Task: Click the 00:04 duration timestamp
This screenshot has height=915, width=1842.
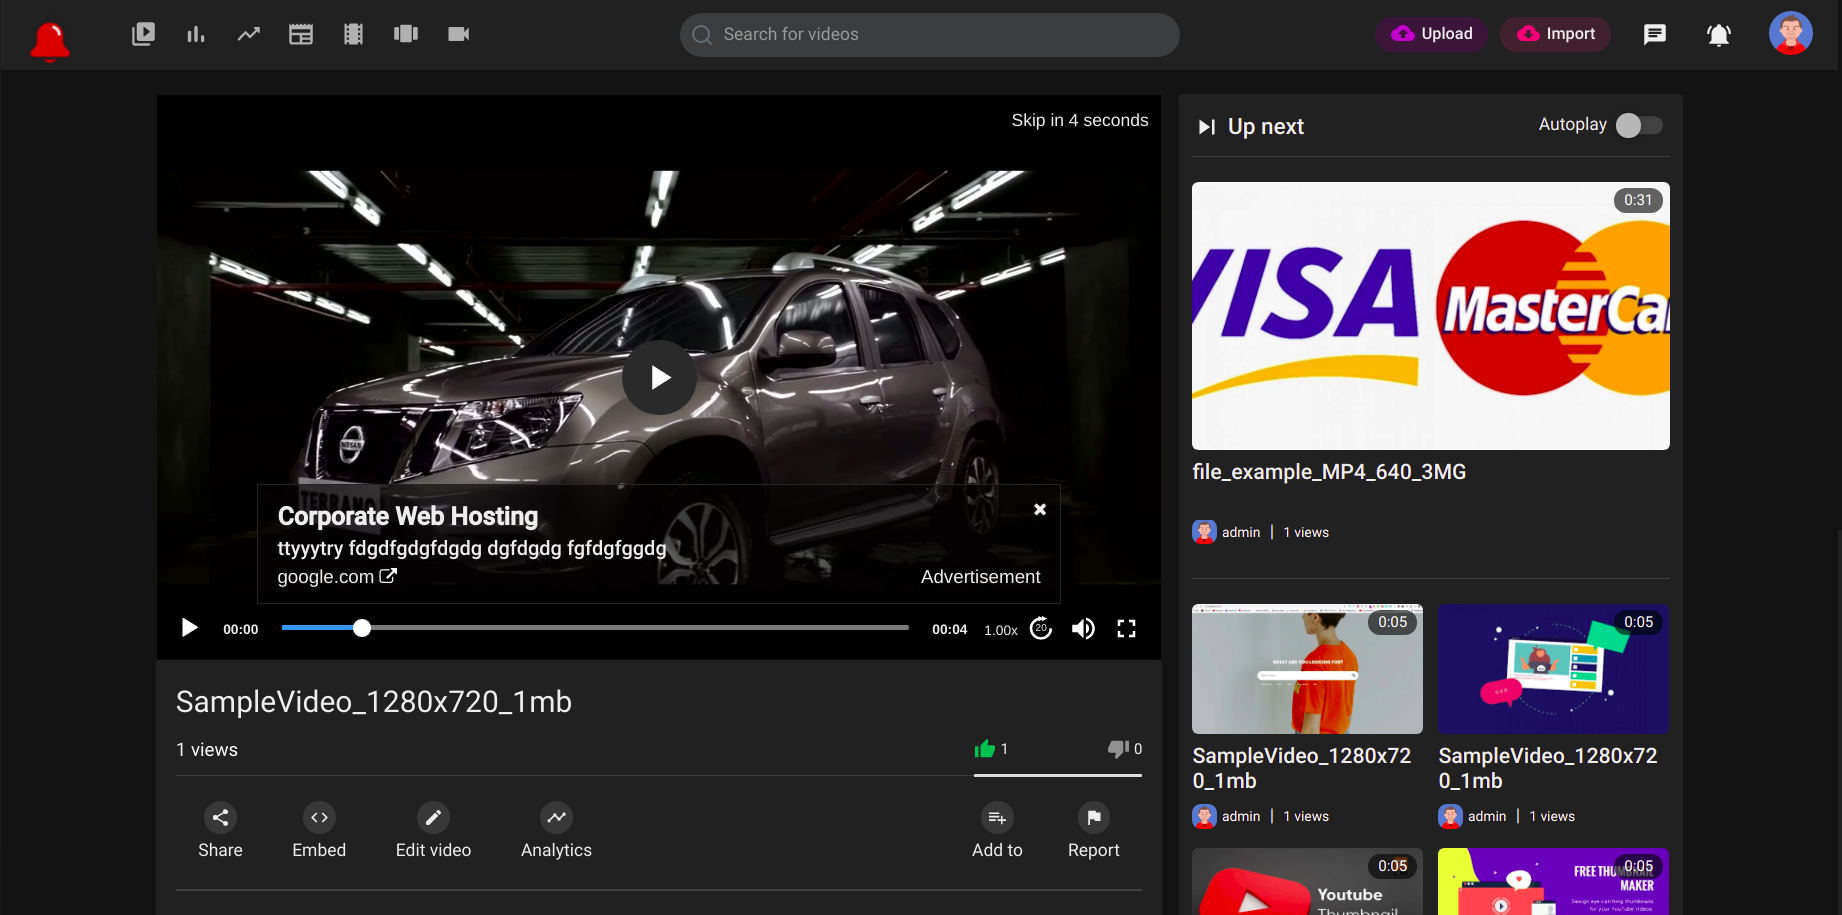Action: (950, 630)
